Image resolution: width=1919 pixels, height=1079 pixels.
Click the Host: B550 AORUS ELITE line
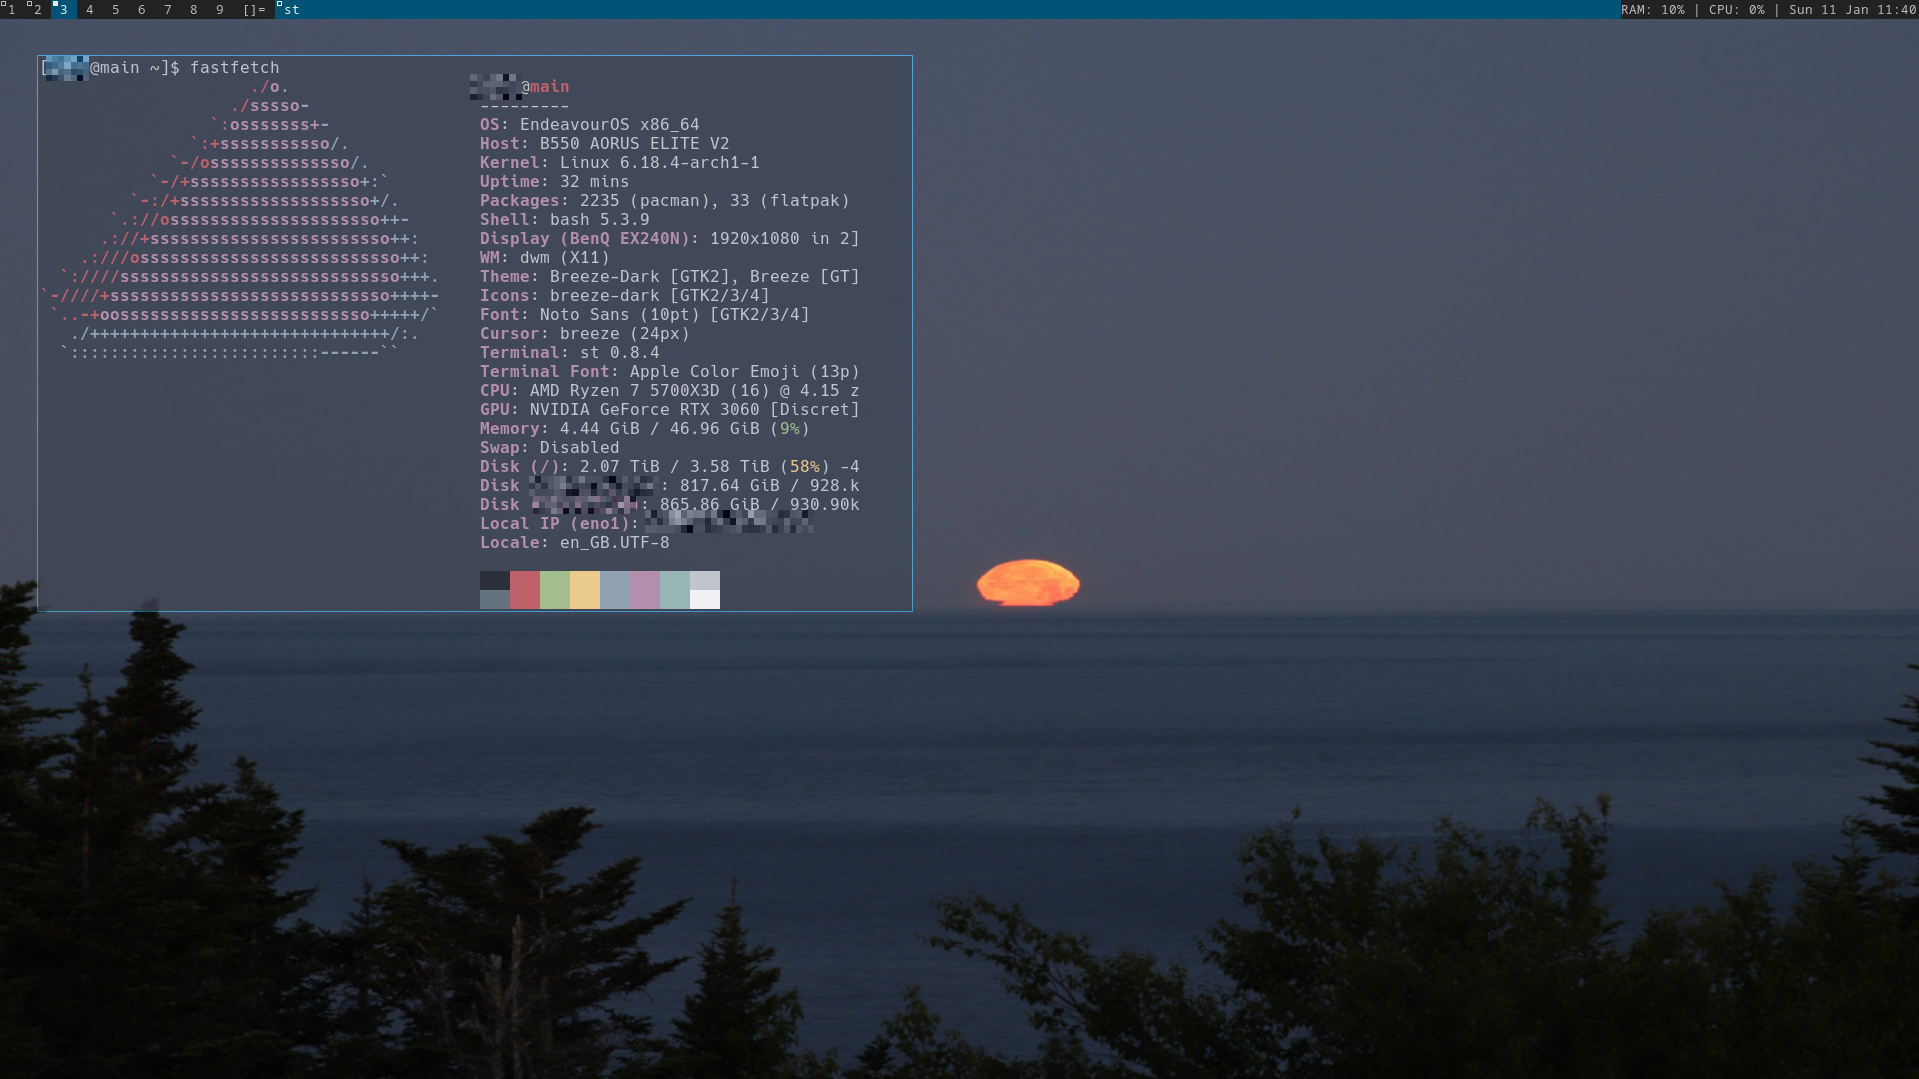[605, 143]
